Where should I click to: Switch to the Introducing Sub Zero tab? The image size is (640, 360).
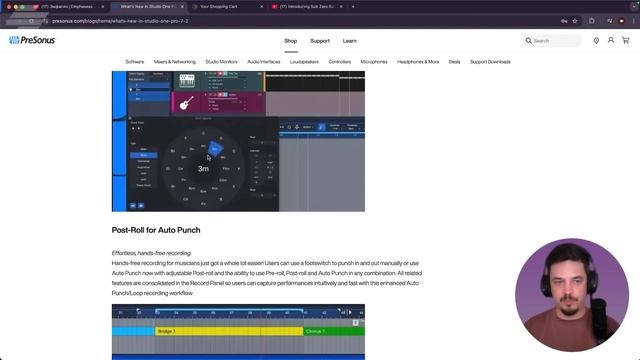pos(308,7)
